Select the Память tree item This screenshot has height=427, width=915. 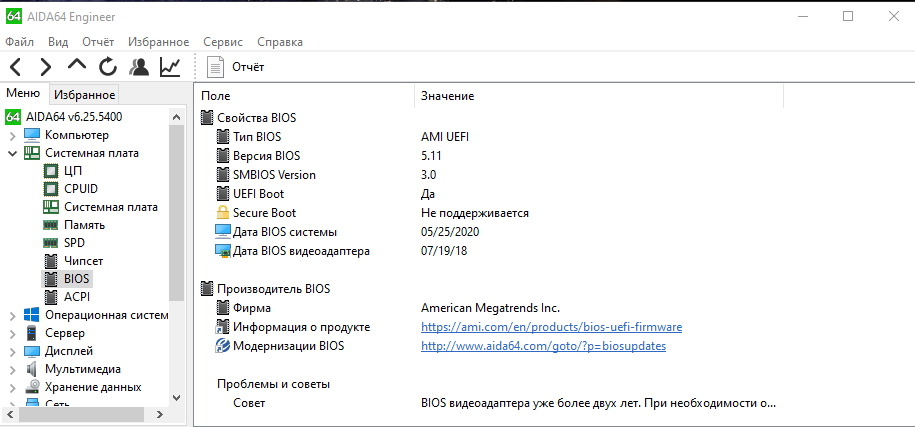[85, 225]
